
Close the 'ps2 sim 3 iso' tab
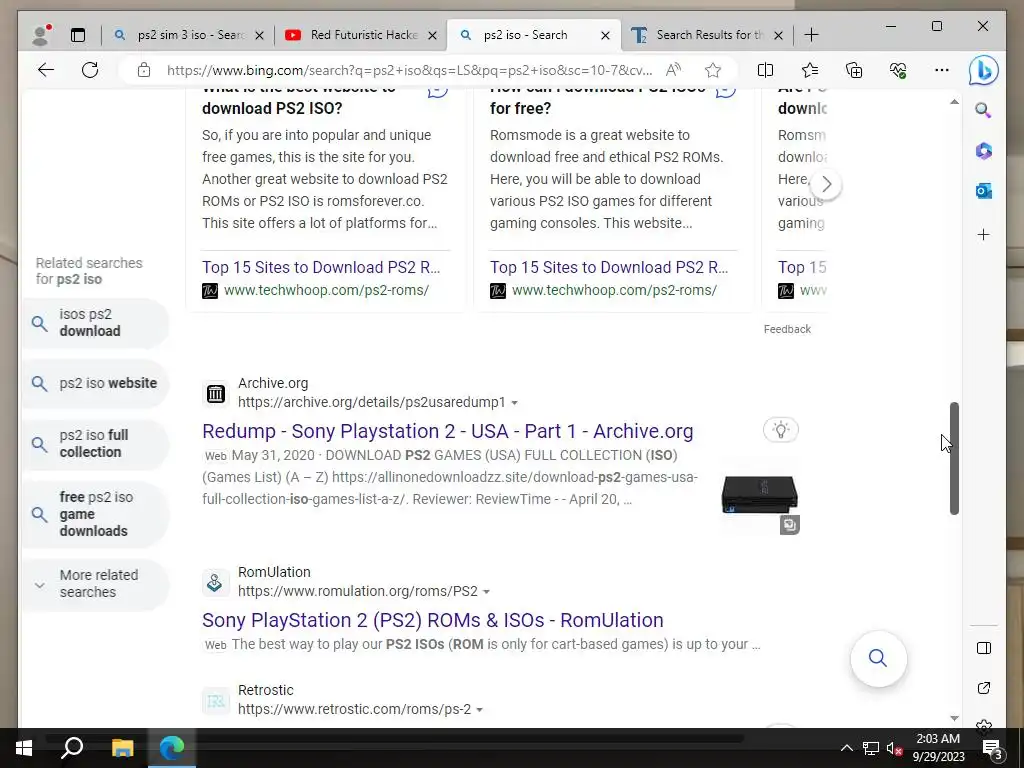click(259, 35)
